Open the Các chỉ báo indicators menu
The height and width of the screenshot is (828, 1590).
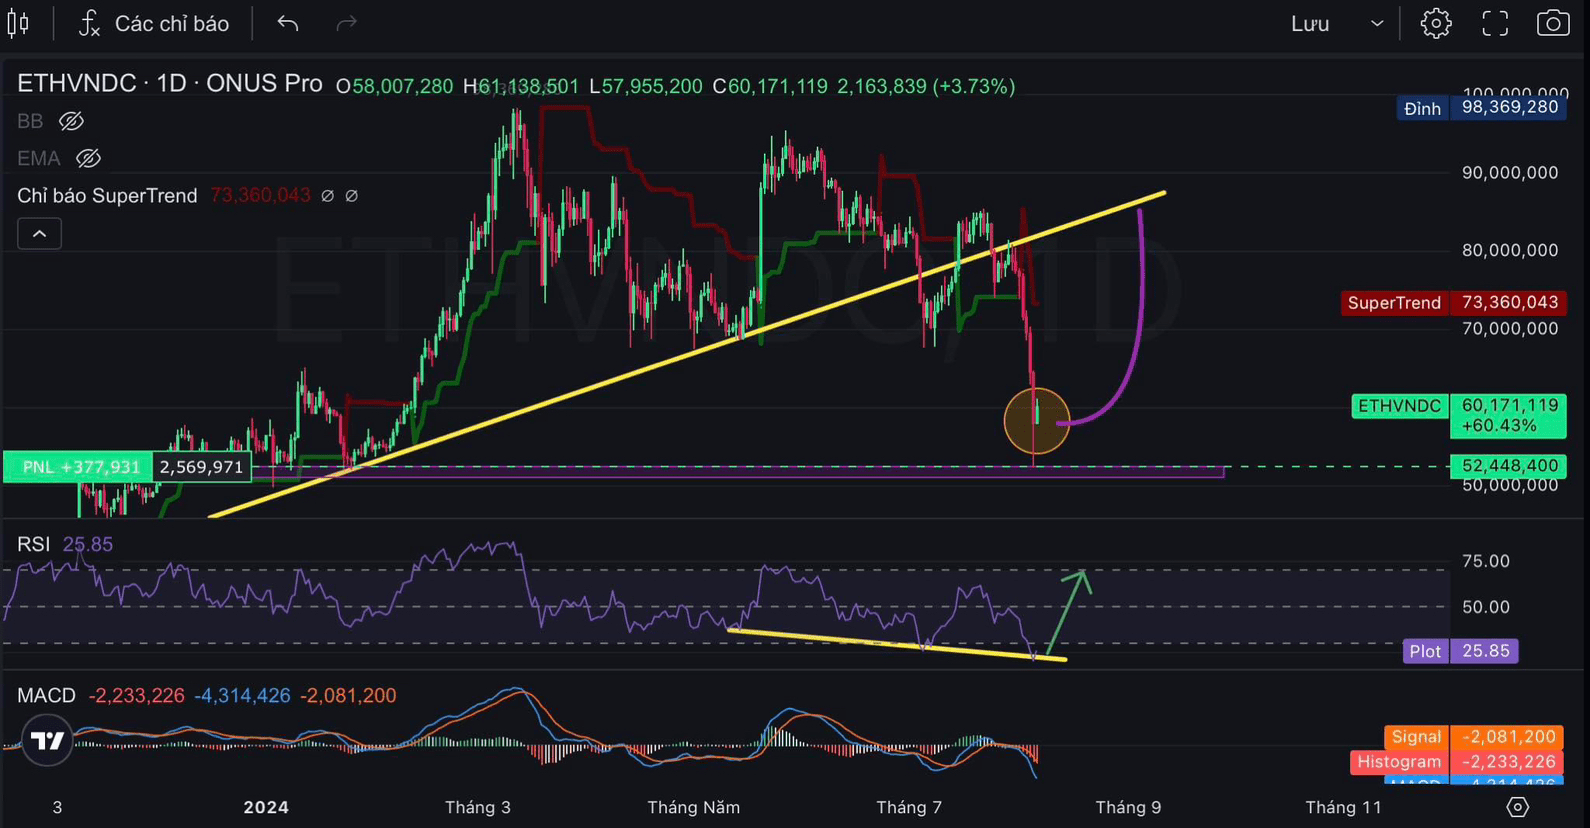click(x=154, y=23)
